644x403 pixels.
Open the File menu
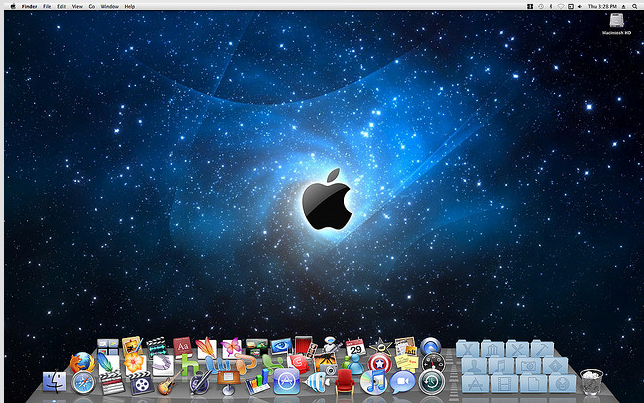point(47,7)
